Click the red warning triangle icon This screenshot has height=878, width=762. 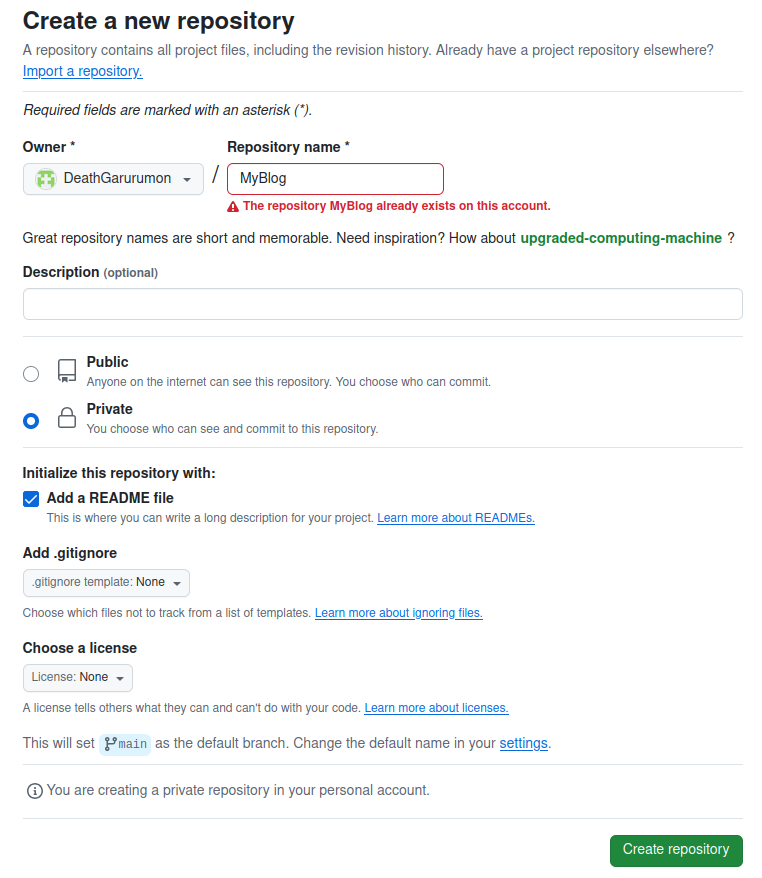(x=233, y=207)
